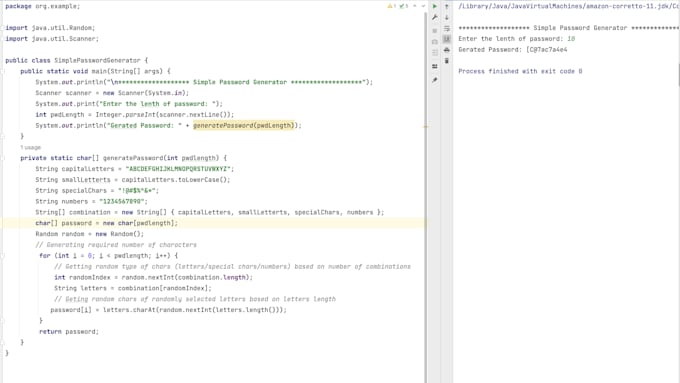Click 'import java.util.Random;' line

coord(50,28)
